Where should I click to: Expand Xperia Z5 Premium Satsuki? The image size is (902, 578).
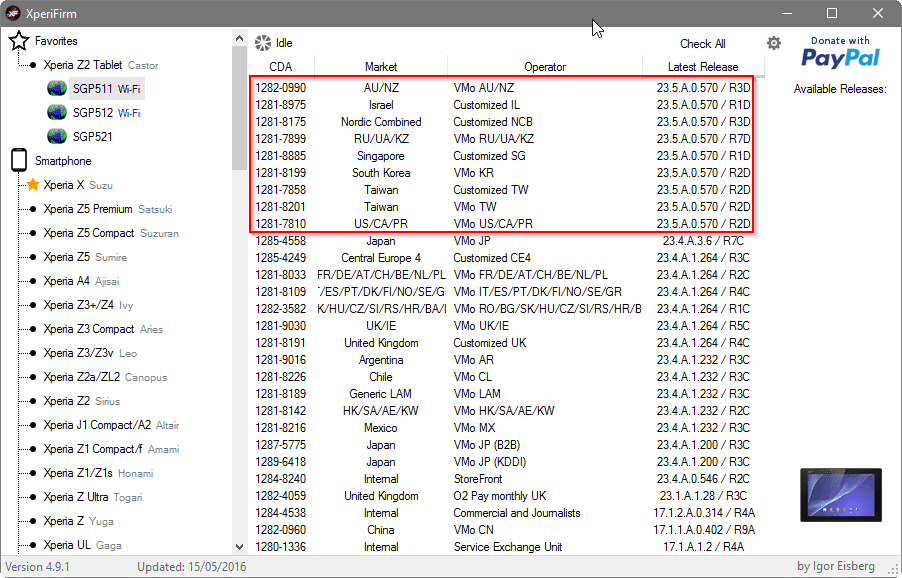108,209
